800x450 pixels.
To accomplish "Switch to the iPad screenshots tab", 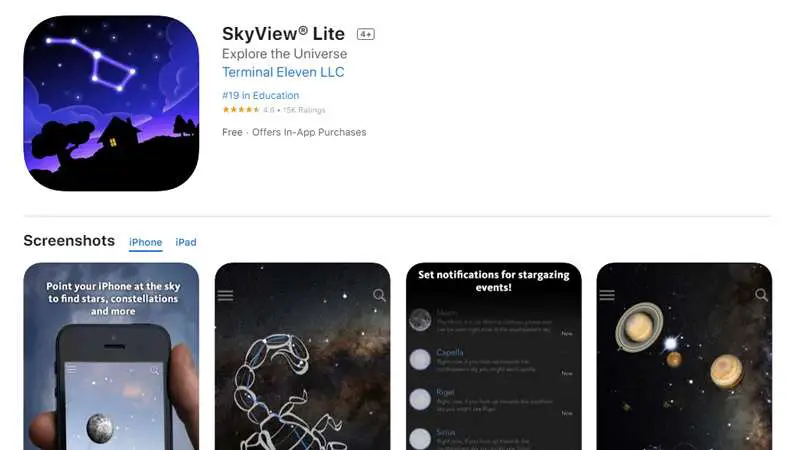I will pos(186,242).
